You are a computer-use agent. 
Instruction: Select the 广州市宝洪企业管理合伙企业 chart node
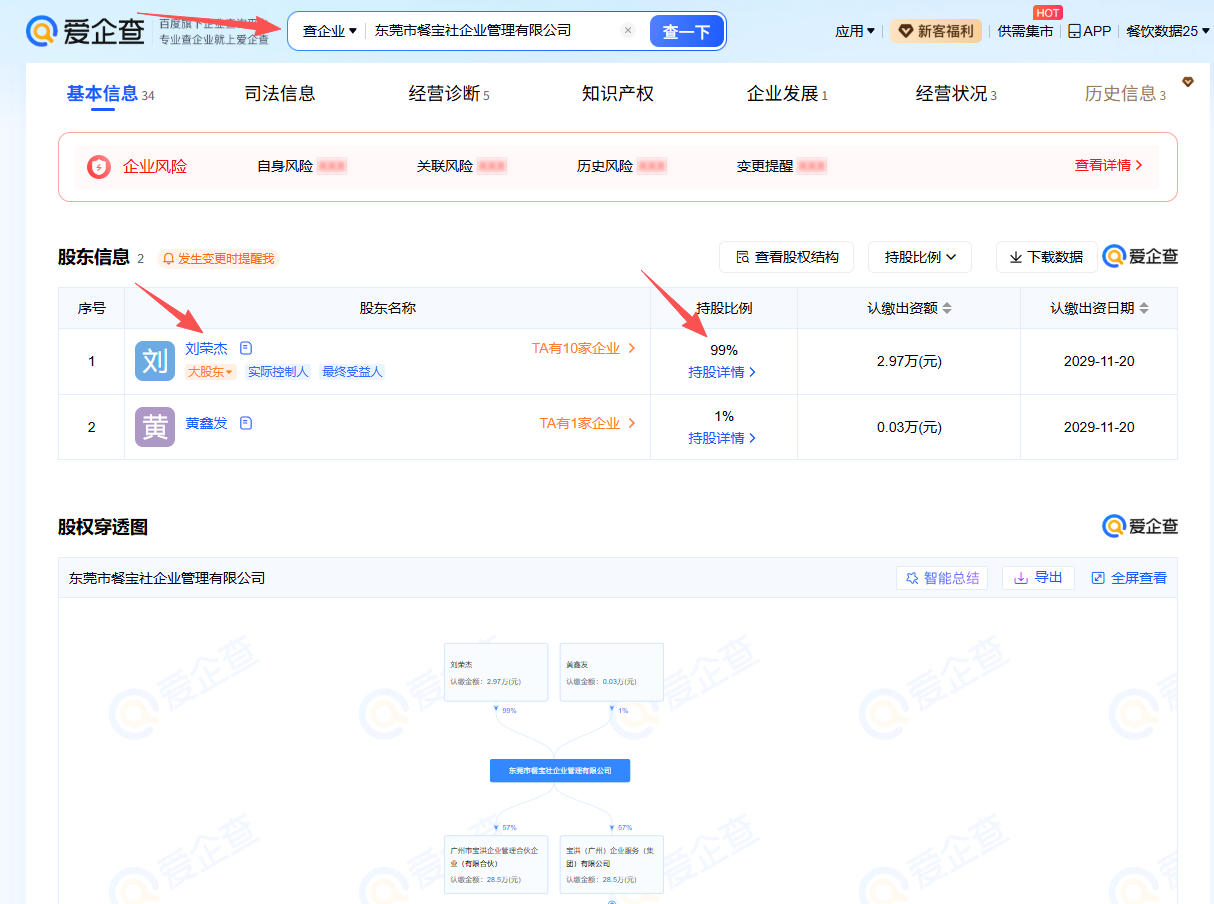coord(496,864)
